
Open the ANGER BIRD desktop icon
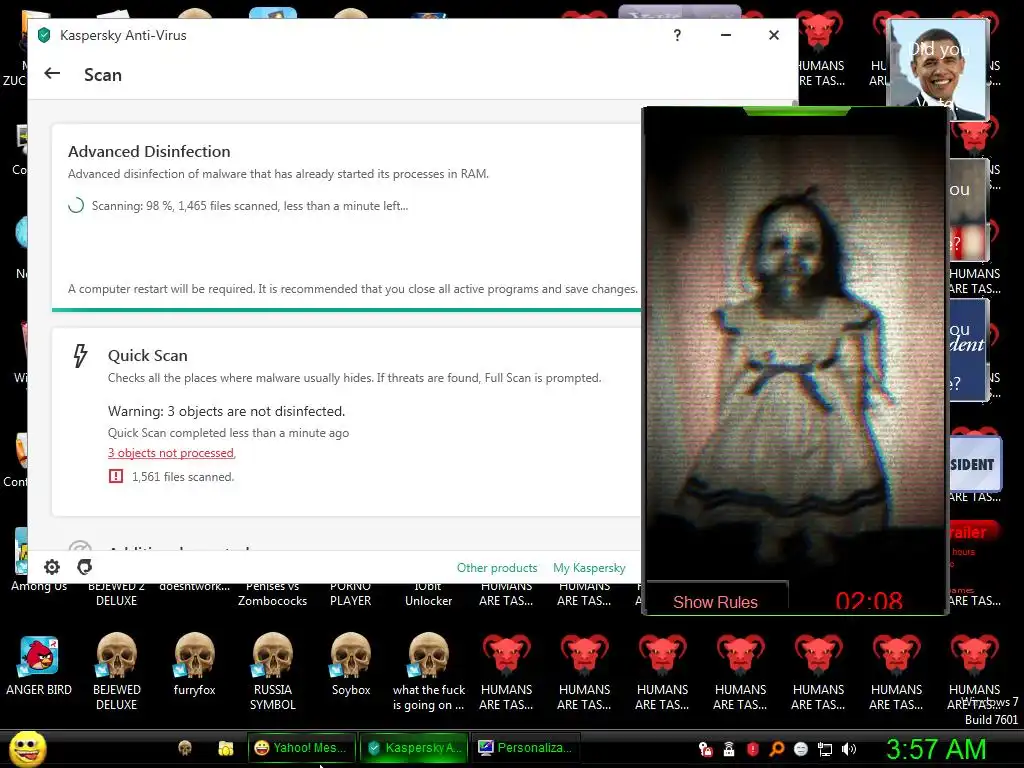(39, 656)
